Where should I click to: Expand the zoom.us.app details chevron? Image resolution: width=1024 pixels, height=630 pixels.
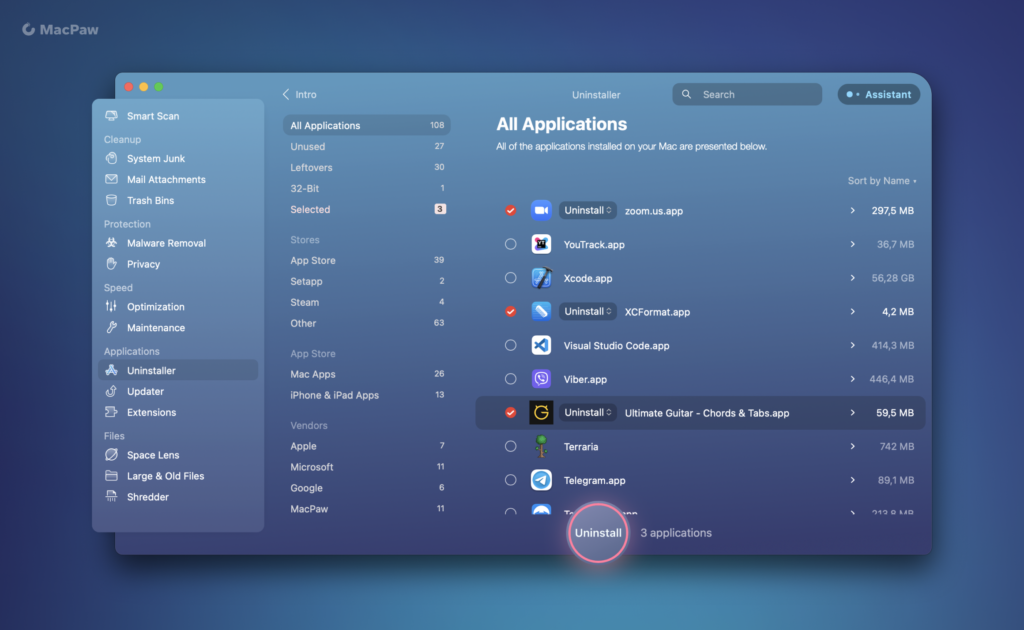(852, 210)
